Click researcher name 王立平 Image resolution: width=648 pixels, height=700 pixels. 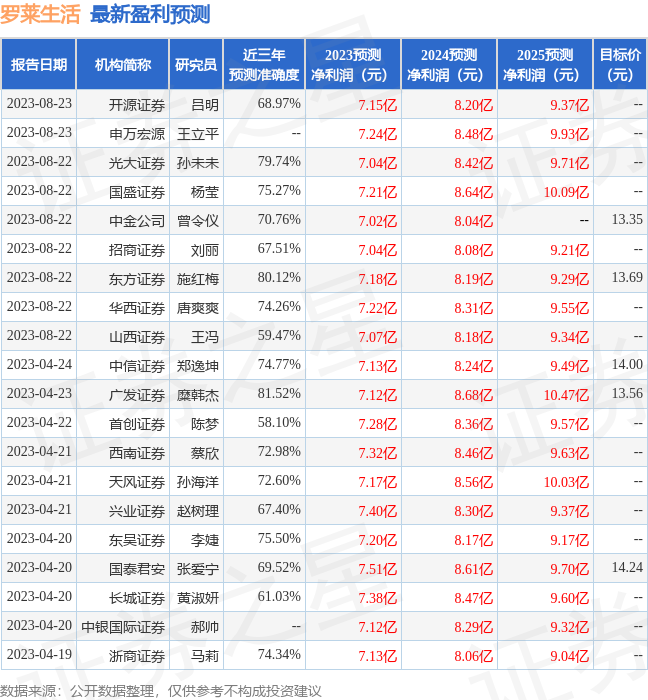click(x=198, y=134)
